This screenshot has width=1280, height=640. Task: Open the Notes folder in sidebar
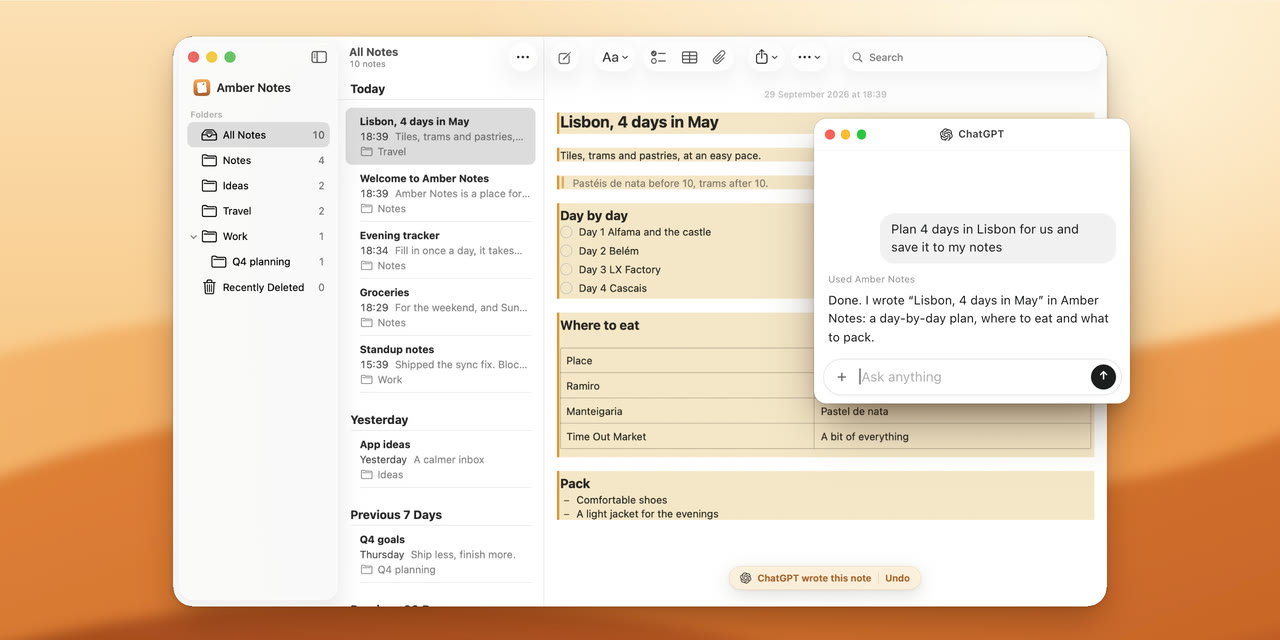[258, 160]
